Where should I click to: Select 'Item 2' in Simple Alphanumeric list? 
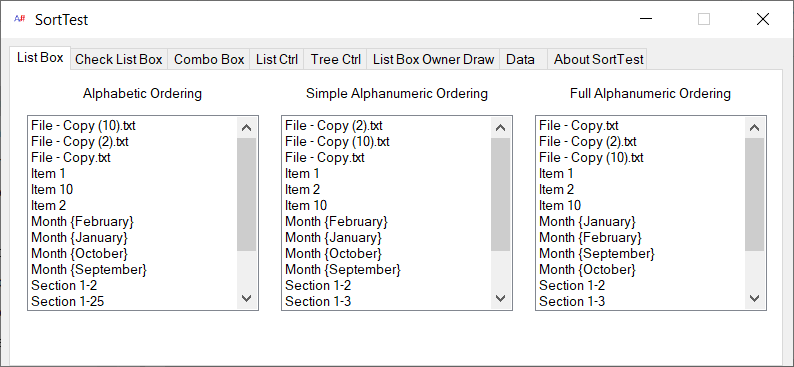pos(387,189)
